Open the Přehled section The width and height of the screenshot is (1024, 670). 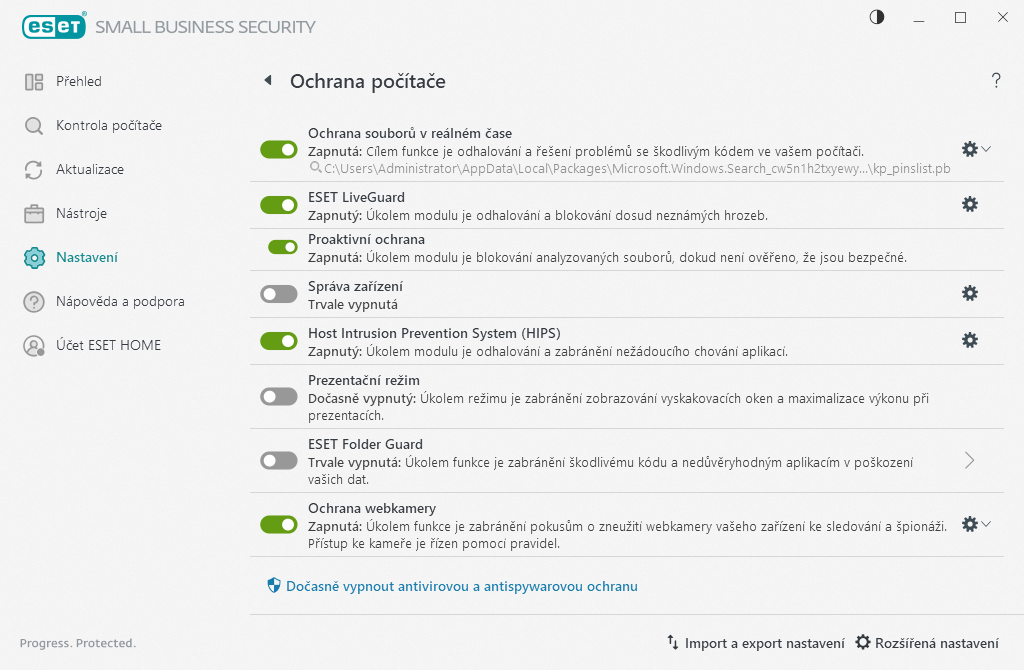pos(78,81)
